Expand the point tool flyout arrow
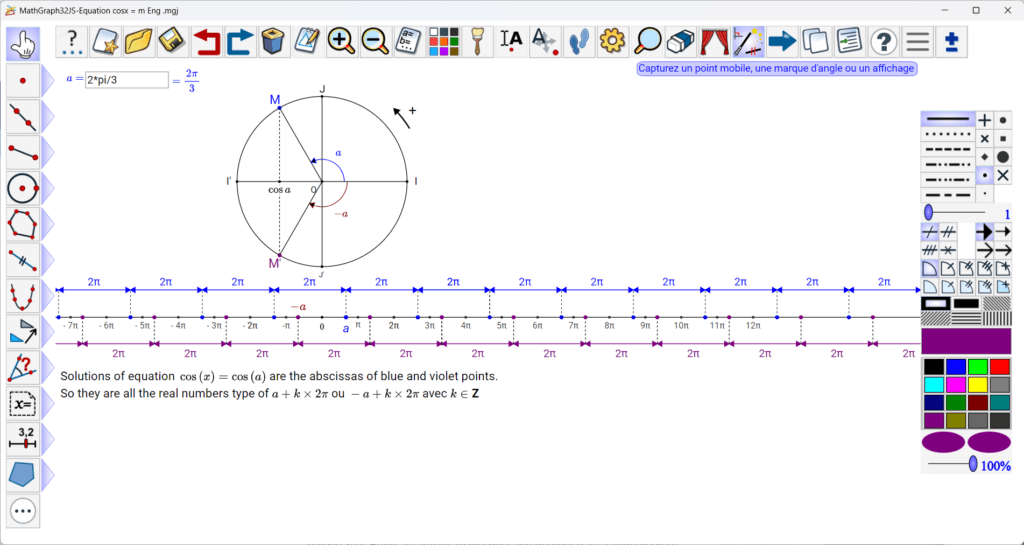This screenshot has width=1024, height=545. pyautogui.click(x=47, y=80)
